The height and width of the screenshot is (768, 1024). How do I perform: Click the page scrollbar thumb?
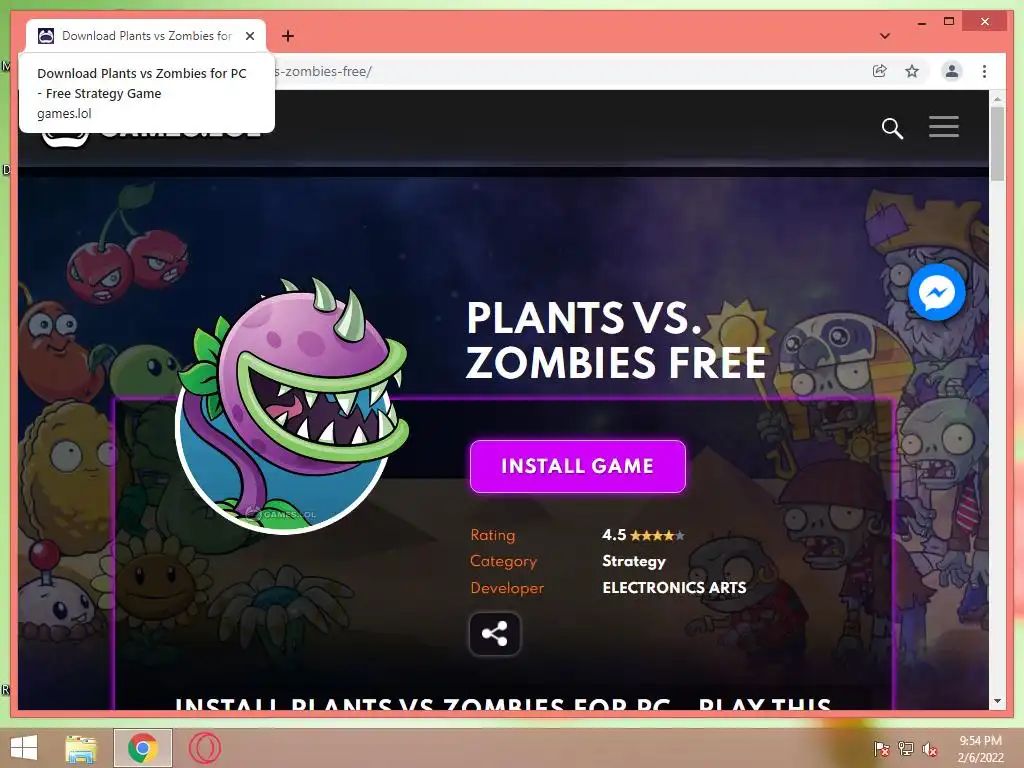click(x=997, y=143)
